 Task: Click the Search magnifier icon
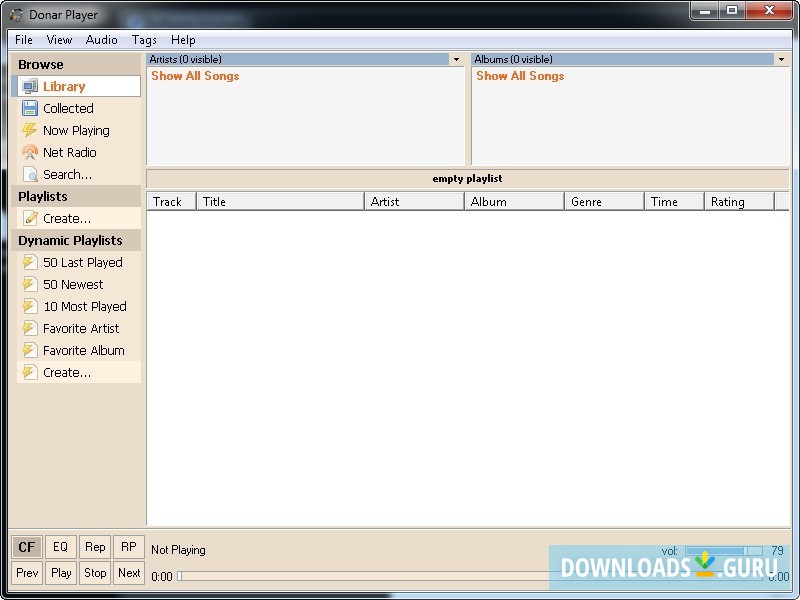(30, 174)
